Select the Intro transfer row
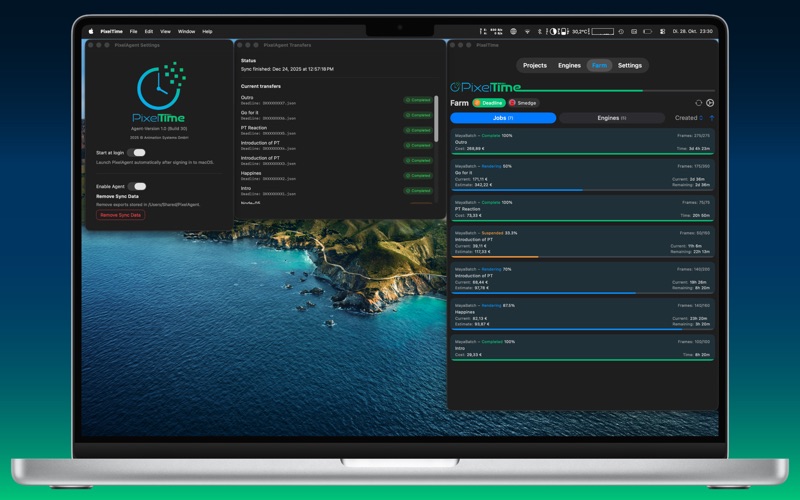Image resolution: width=800 pixels, height=500 pixels. (x=336, y=191)
